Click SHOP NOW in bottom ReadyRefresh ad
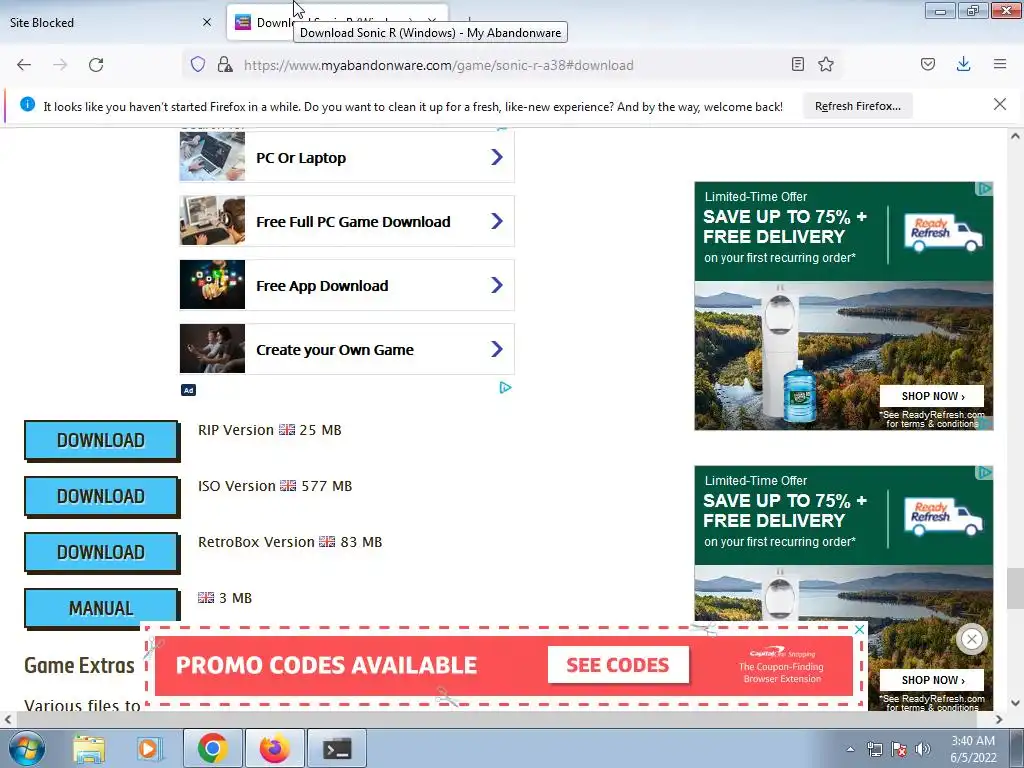Image resolution: width=1024 pixels, height=768 pixels. click(x=933, y=680)
